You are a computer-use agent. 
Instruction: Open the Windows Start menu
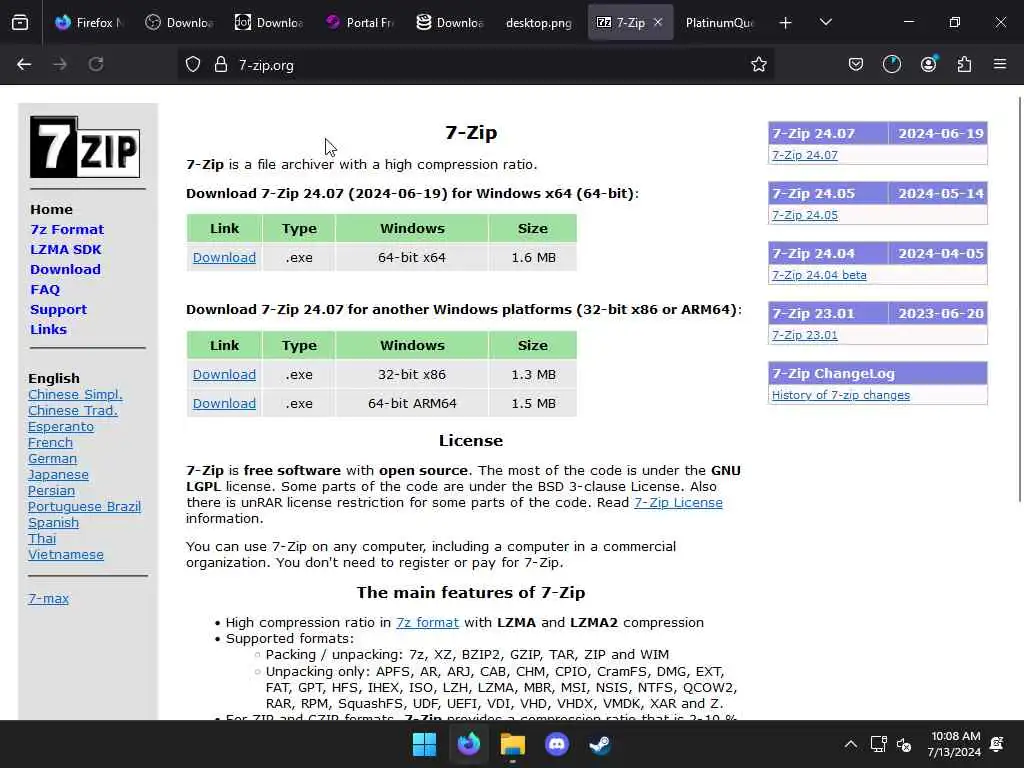tap(424, 744)
